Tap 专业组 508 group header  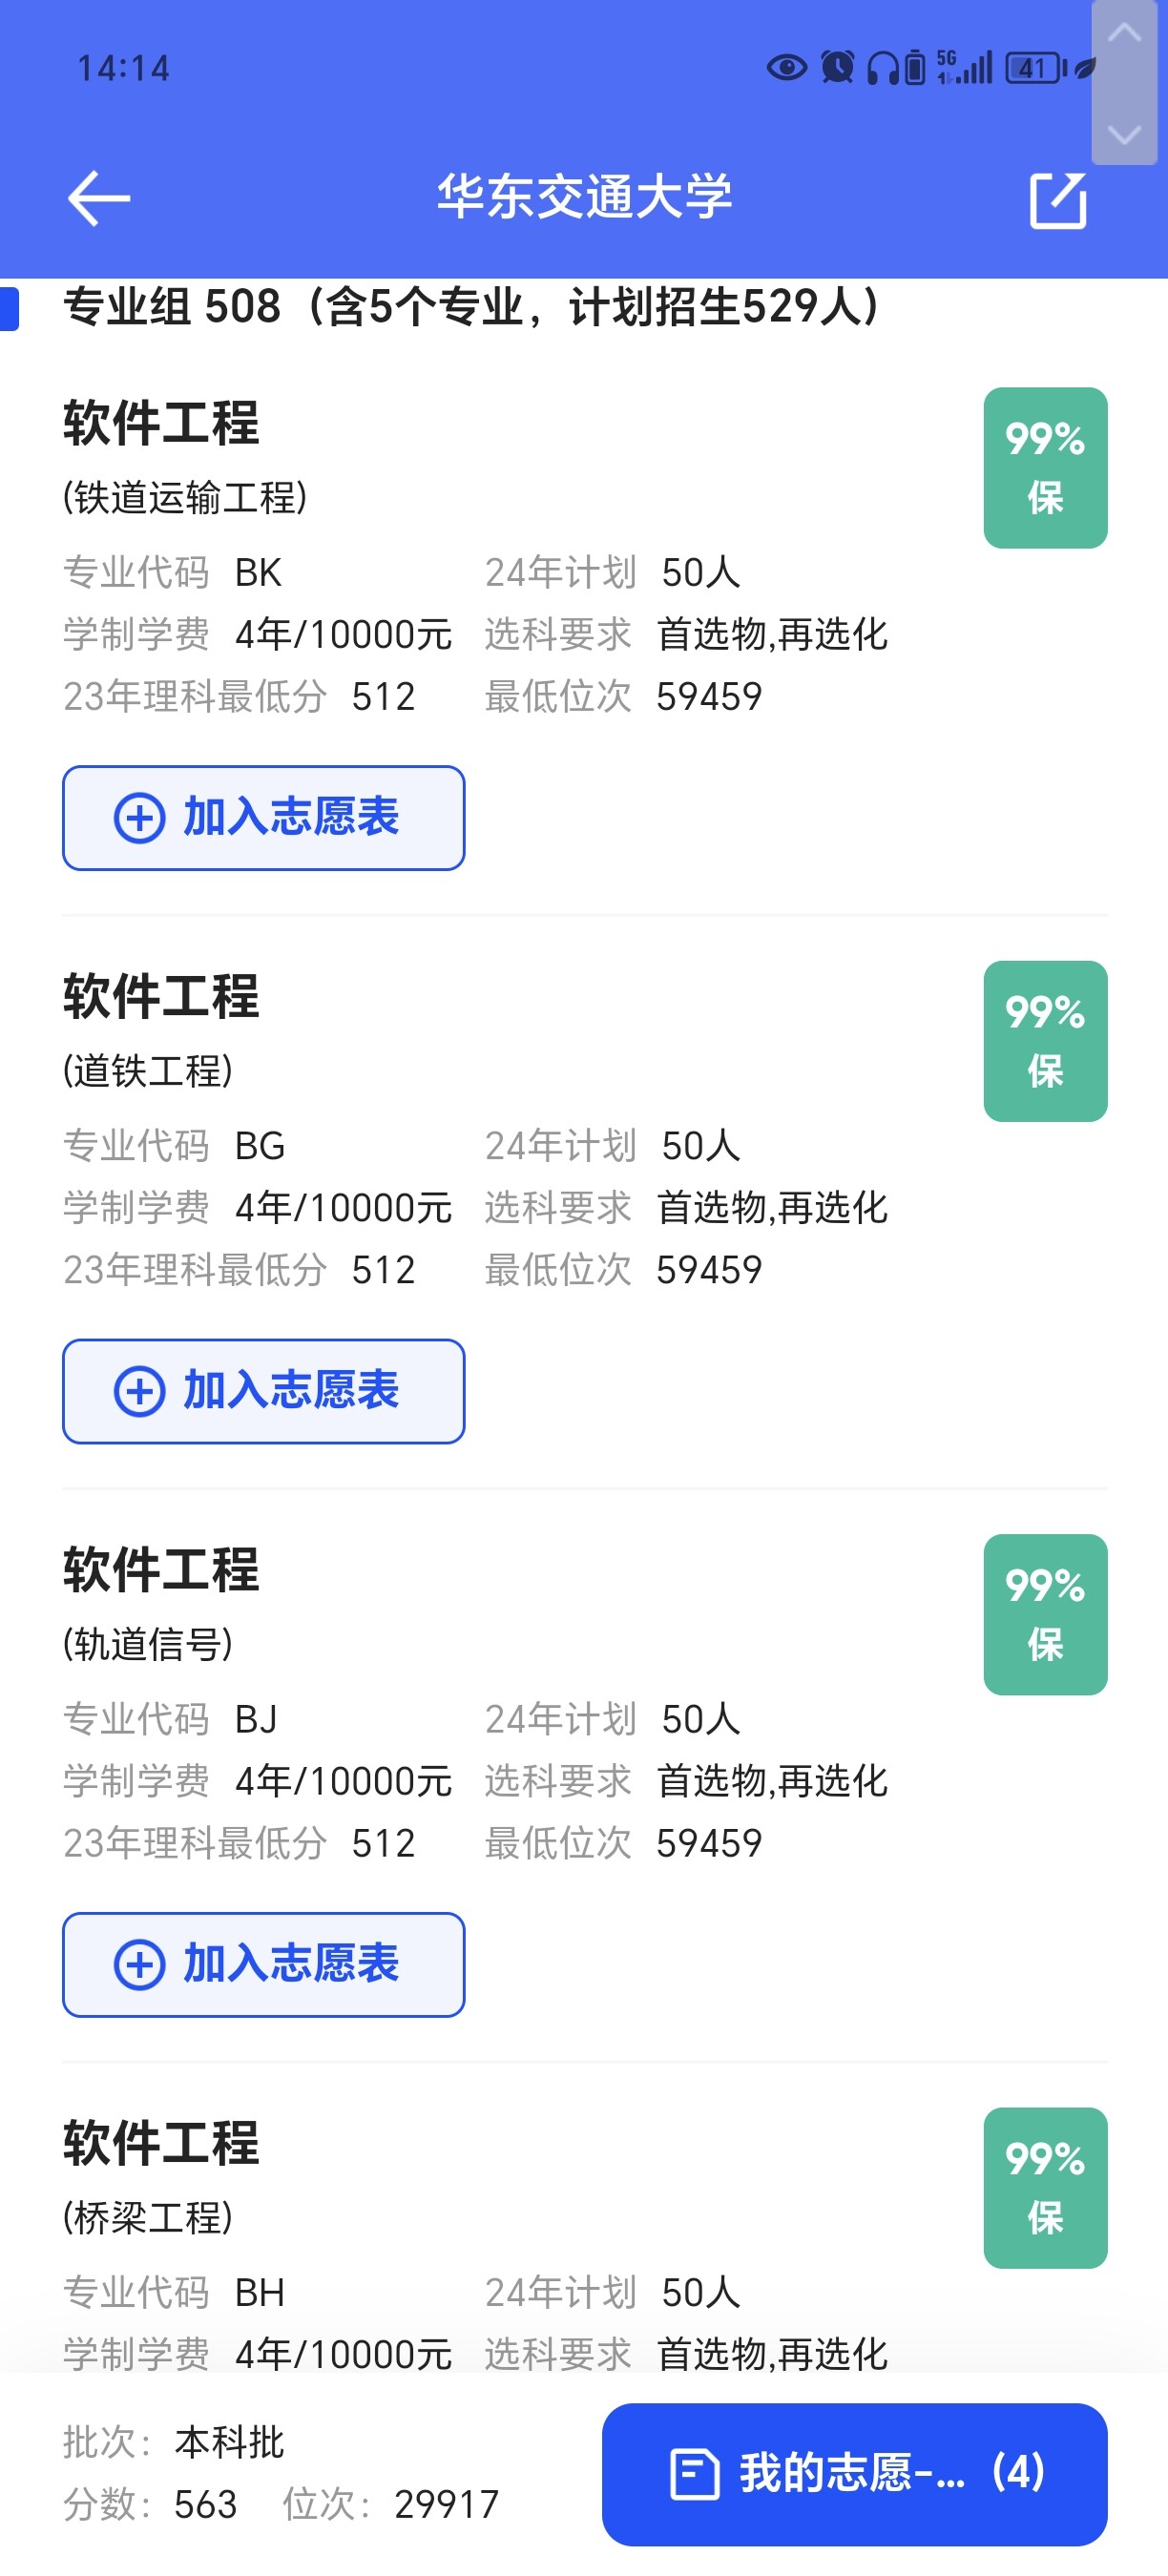point(473,306)
